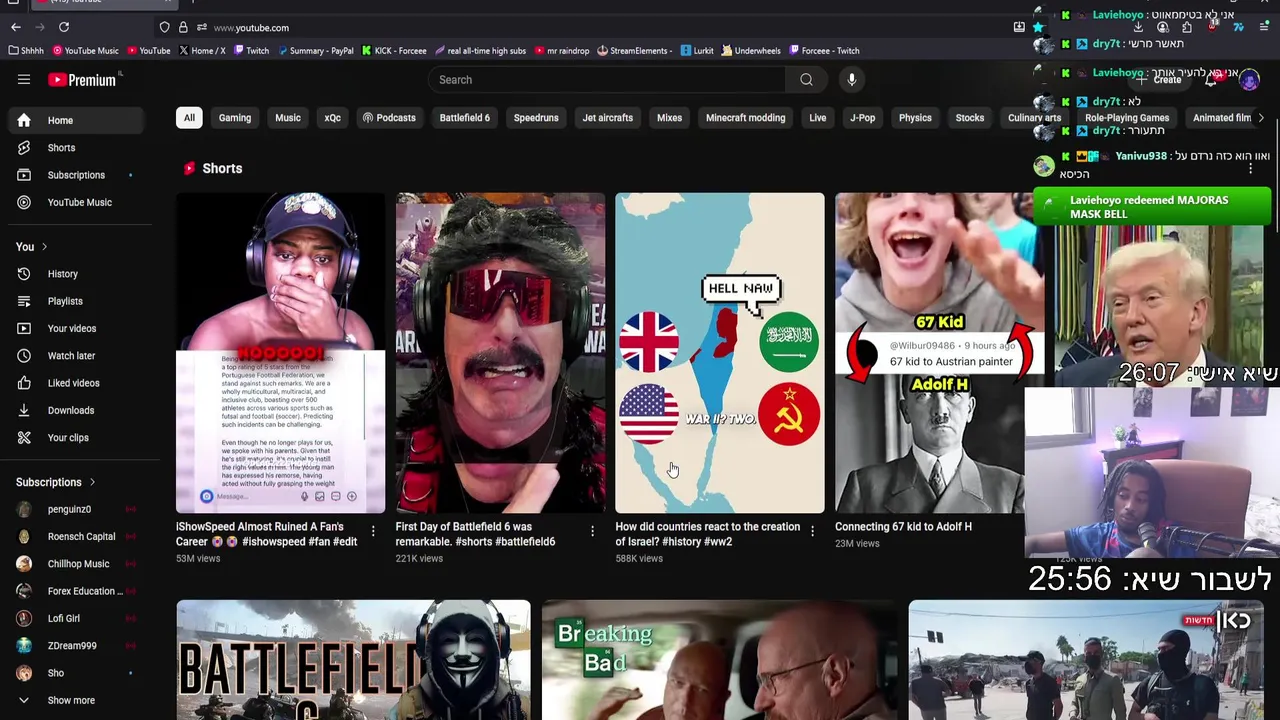Click the shield icon in the address bar
Image resolution: width=1280 pixels, height=720 pixels.
165,27
